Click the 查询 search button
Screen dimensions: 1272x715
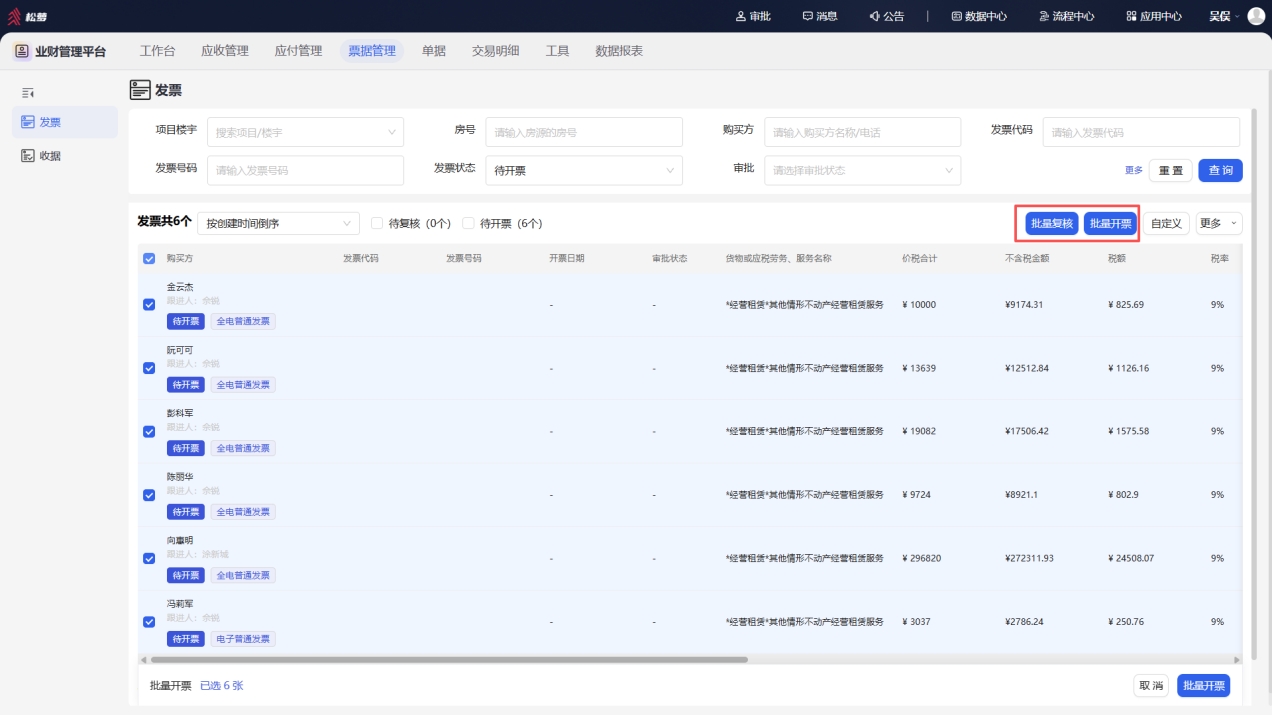pos(1220,170)
